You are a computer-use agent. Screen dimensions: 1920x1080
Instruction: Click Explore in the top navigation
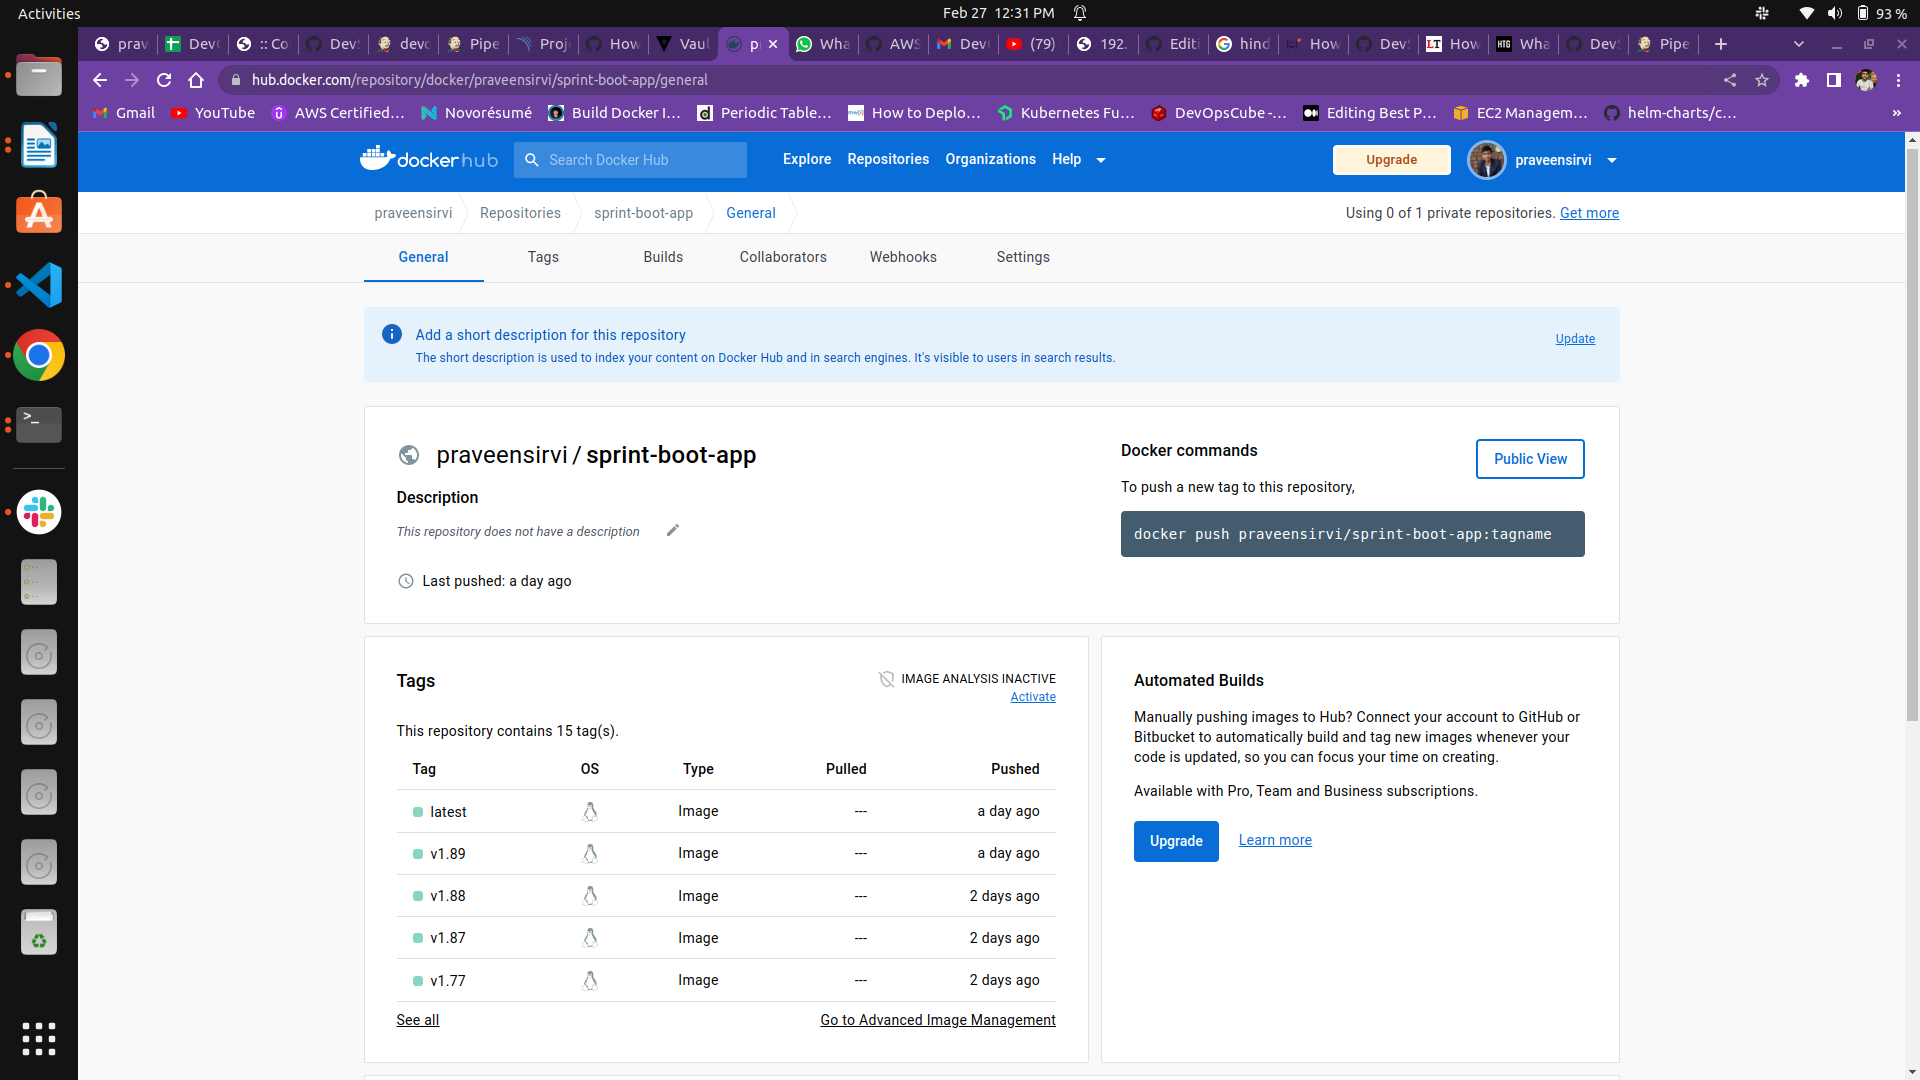(x=807, y=159)
